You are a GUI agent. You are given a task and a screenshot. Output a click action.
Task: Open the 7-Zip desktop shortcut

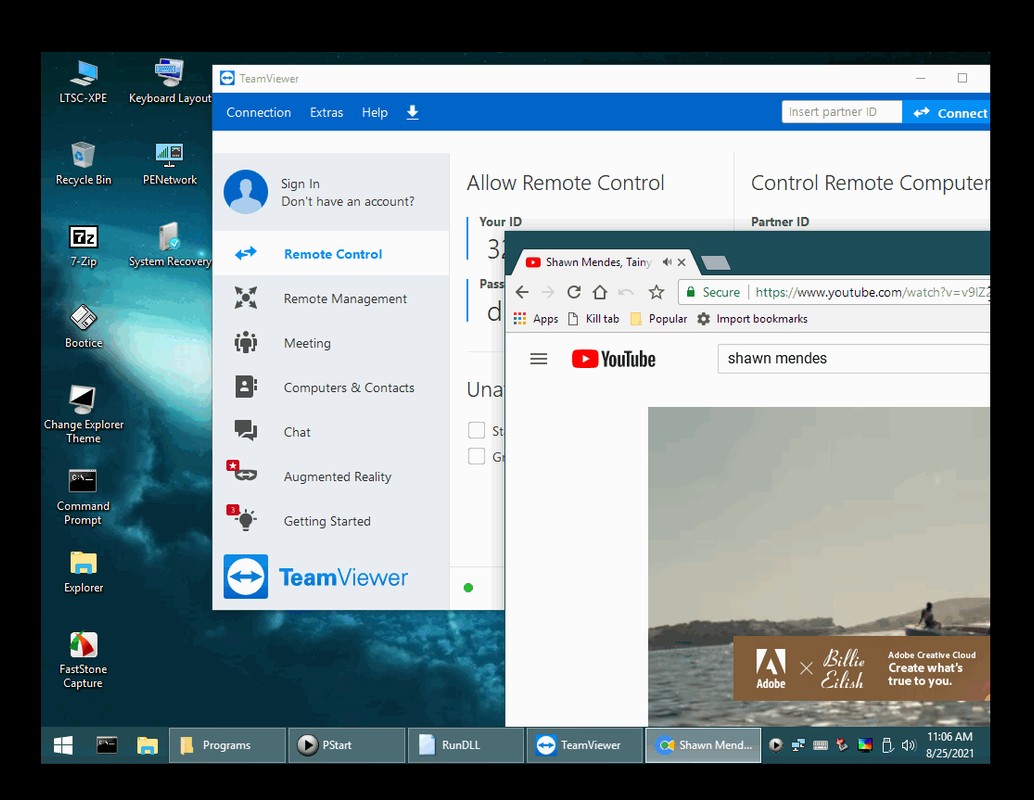pyautogui.click(x=83, y=245)
